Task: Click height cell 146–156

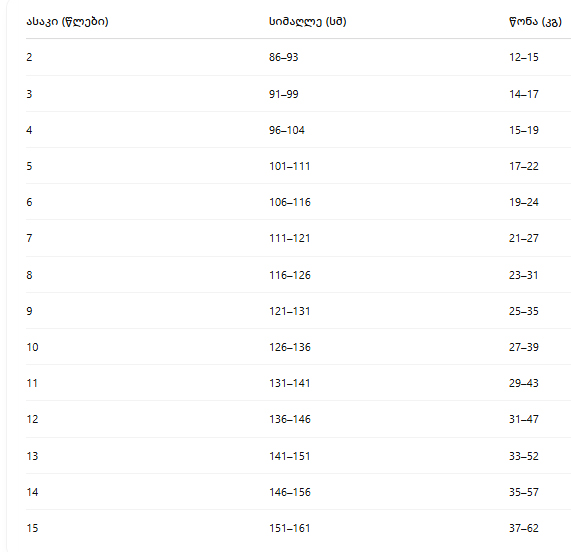Action: tap(290, 492)
